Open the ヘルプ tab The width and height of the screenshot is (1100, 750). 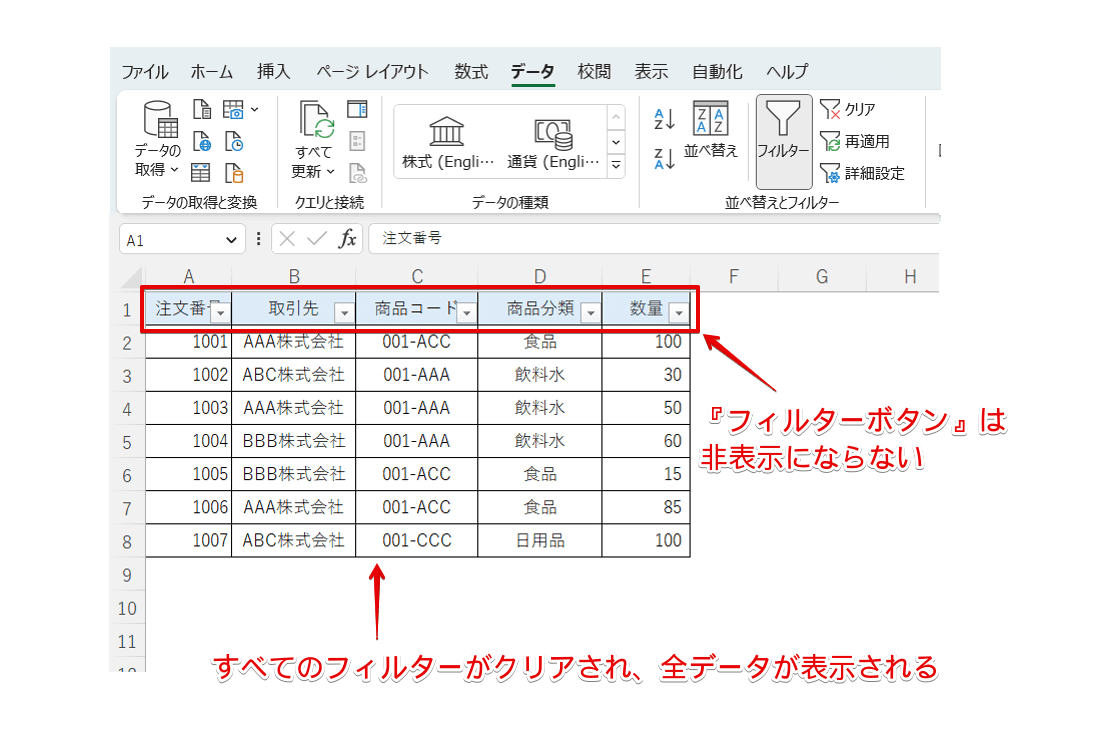(786, 72)
